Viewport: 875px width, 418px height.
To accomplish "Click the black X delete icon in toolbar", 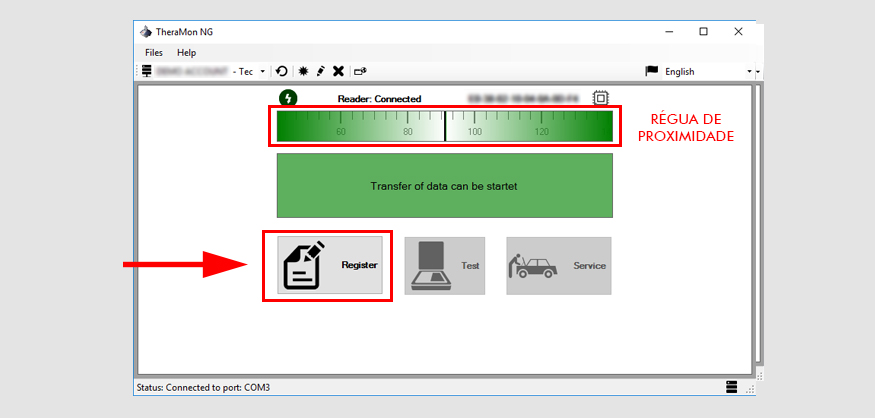I will click(338, 71).
